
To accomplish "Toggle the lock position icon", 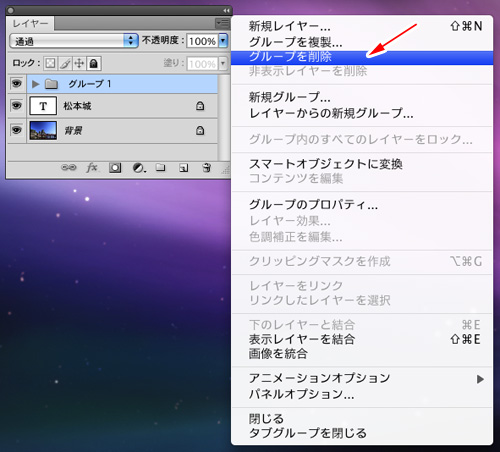I will click(79, 63).
